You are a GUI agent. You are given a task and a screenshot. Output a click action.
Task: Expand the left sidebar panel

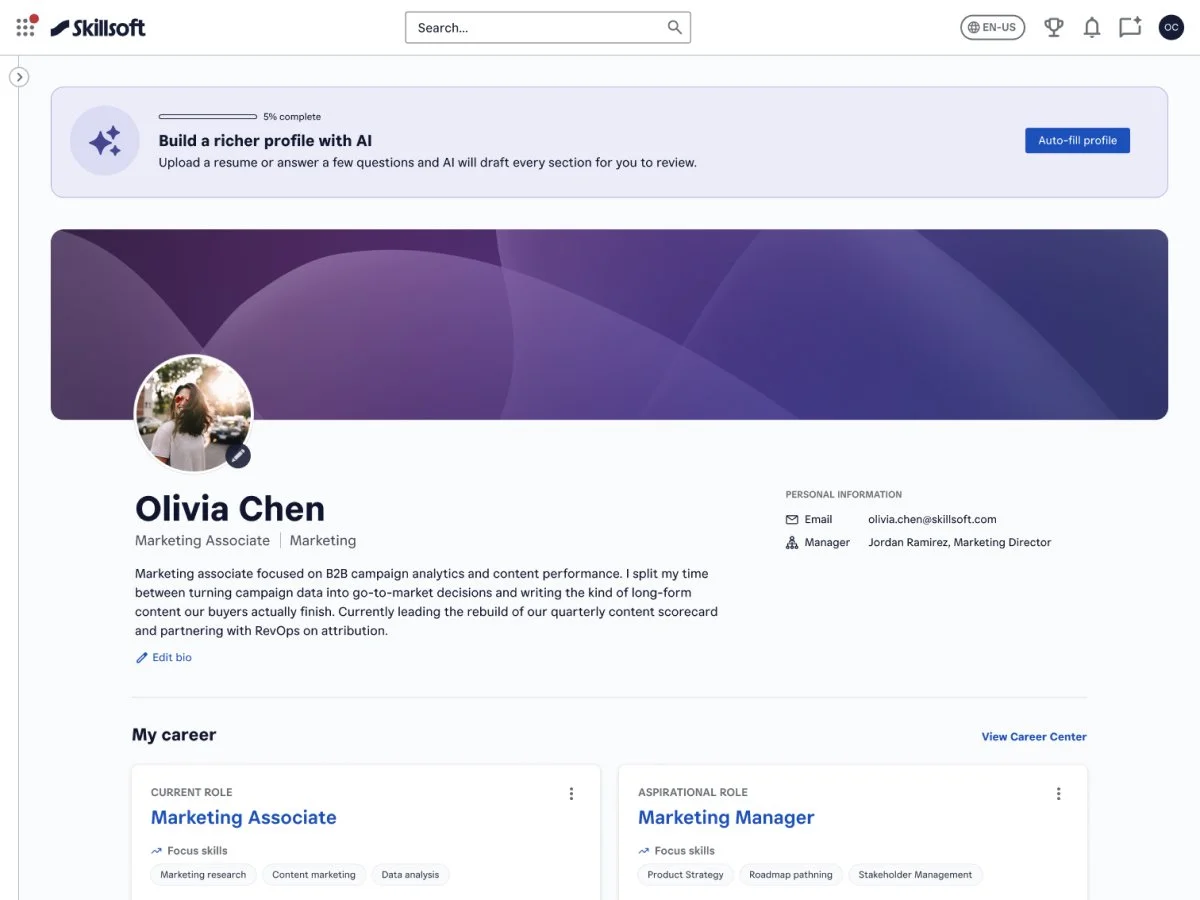coord(19,77)
